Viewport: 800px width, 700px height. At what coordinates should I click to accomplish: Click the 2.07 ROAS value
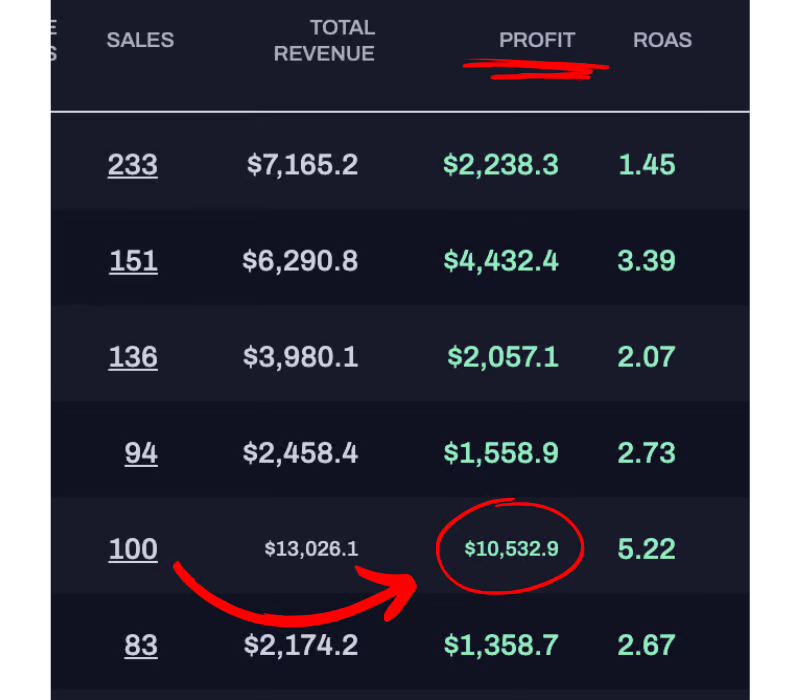pyautogui.click(x=646, y=357)
